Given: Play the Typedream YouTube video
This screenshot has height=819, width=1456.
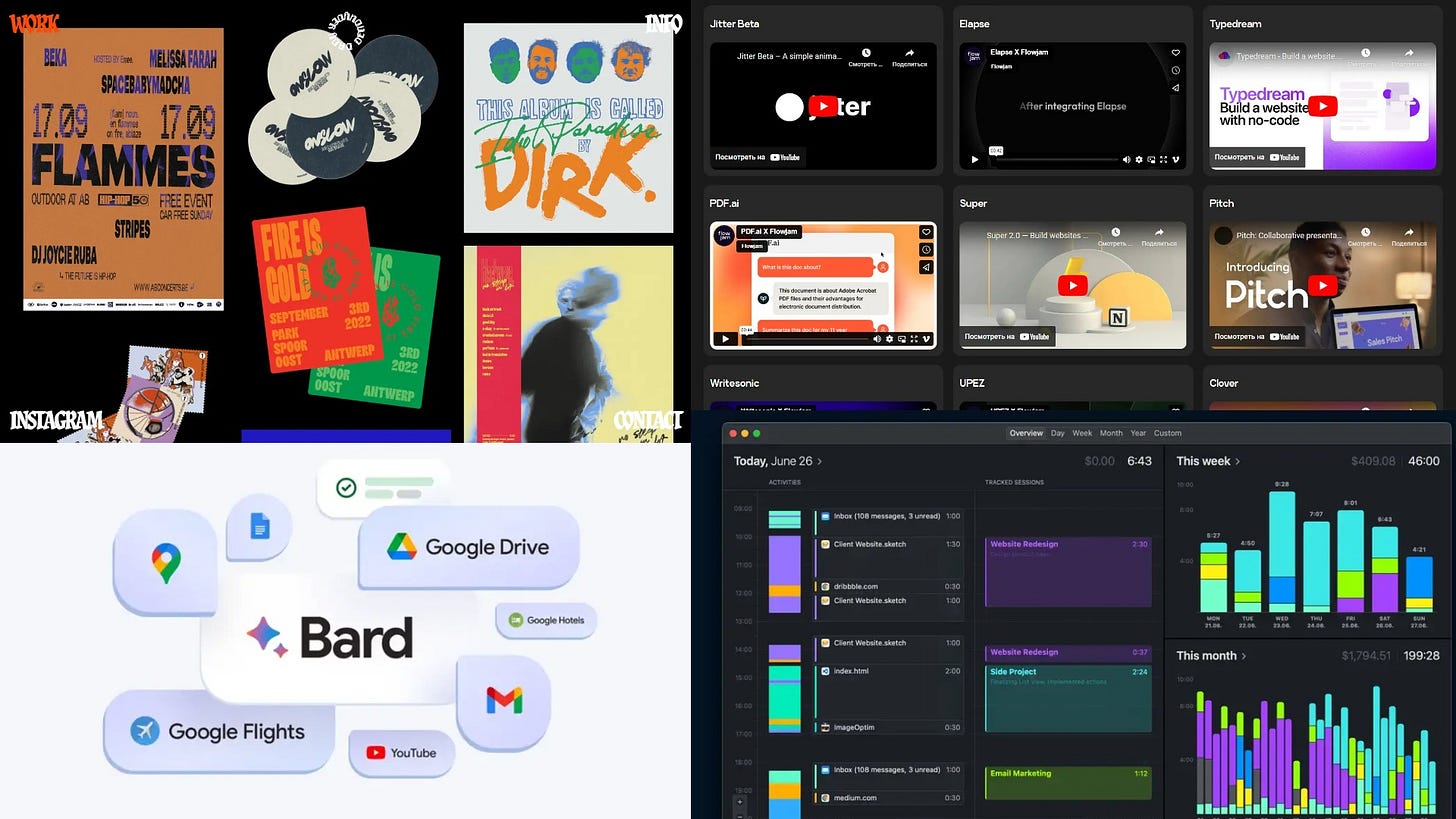Looking at the screenshot, I should click(x=1322, y=106).
